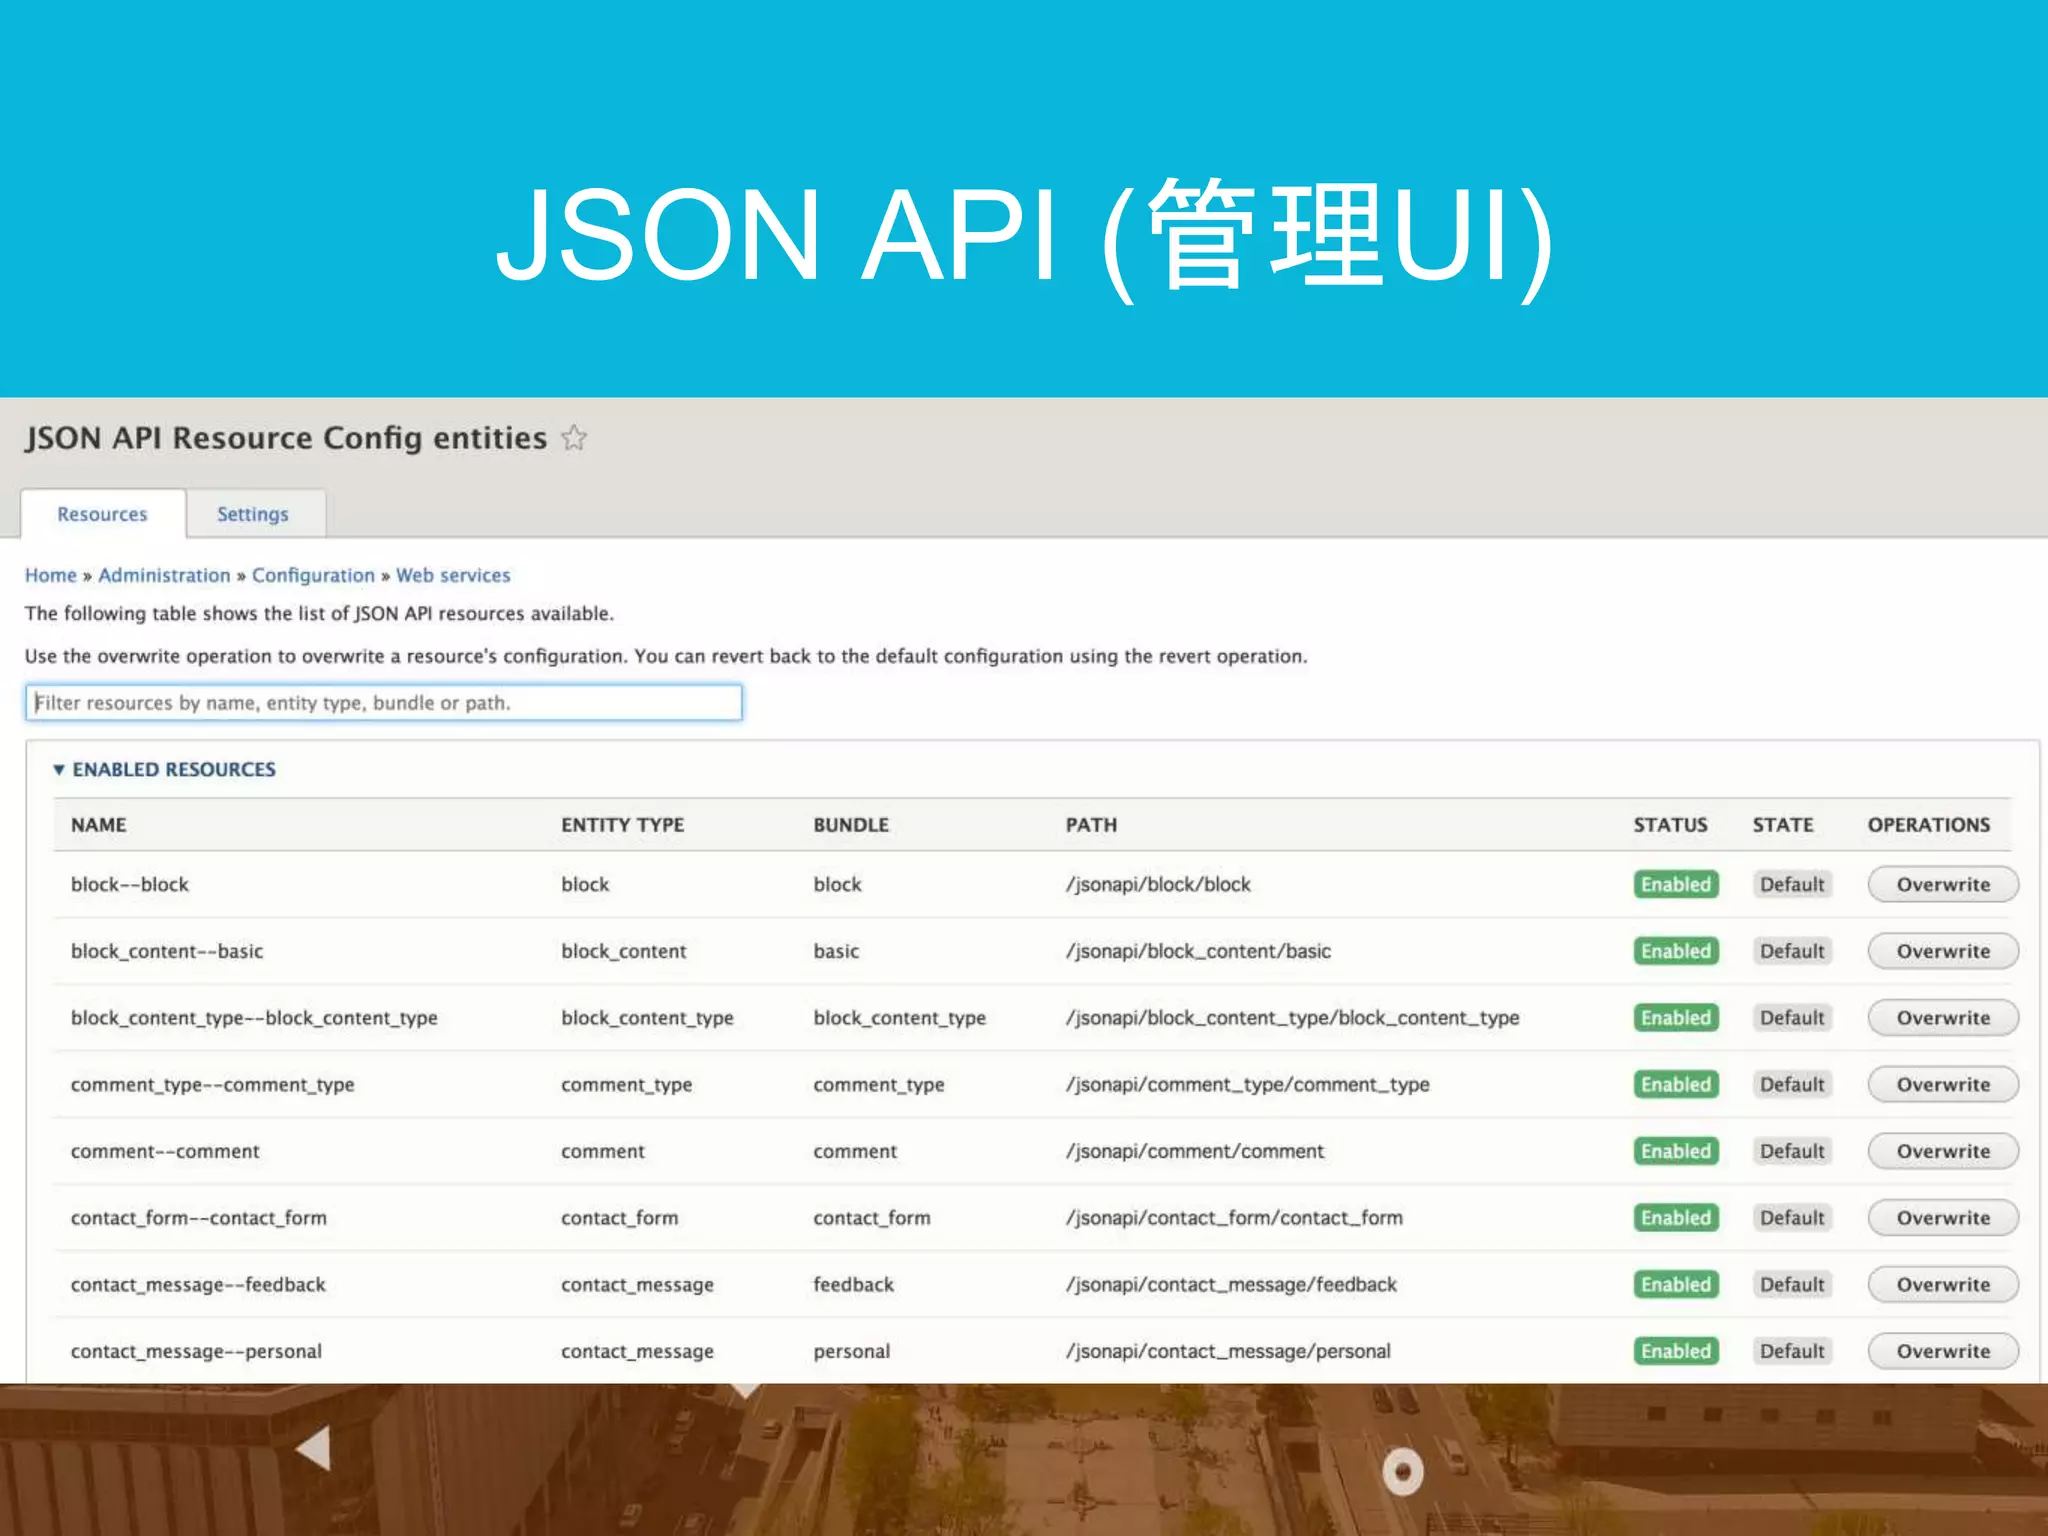Select the comment--comment name cell
Screen dimensions: 2048x1536
[165, 1151]
